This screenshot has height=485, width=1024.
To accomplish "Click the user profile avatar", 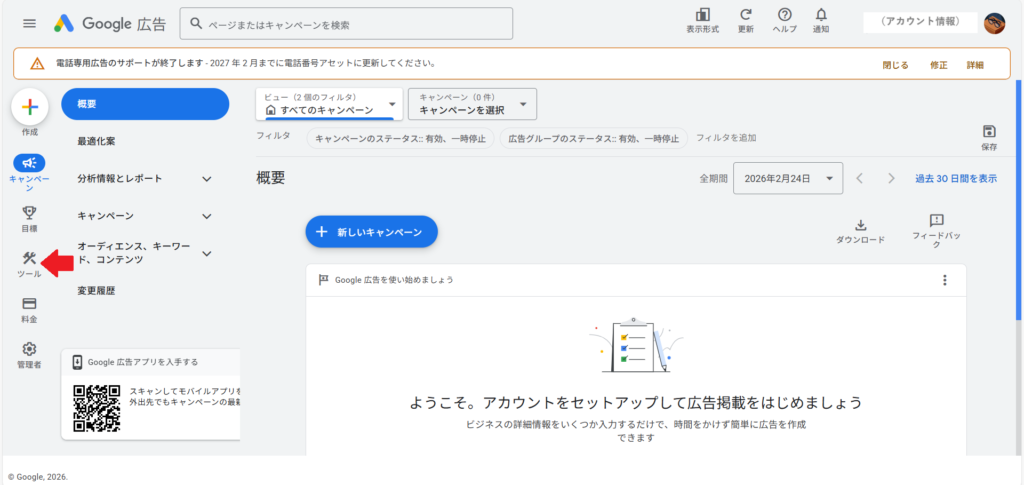I will point(995,23).
